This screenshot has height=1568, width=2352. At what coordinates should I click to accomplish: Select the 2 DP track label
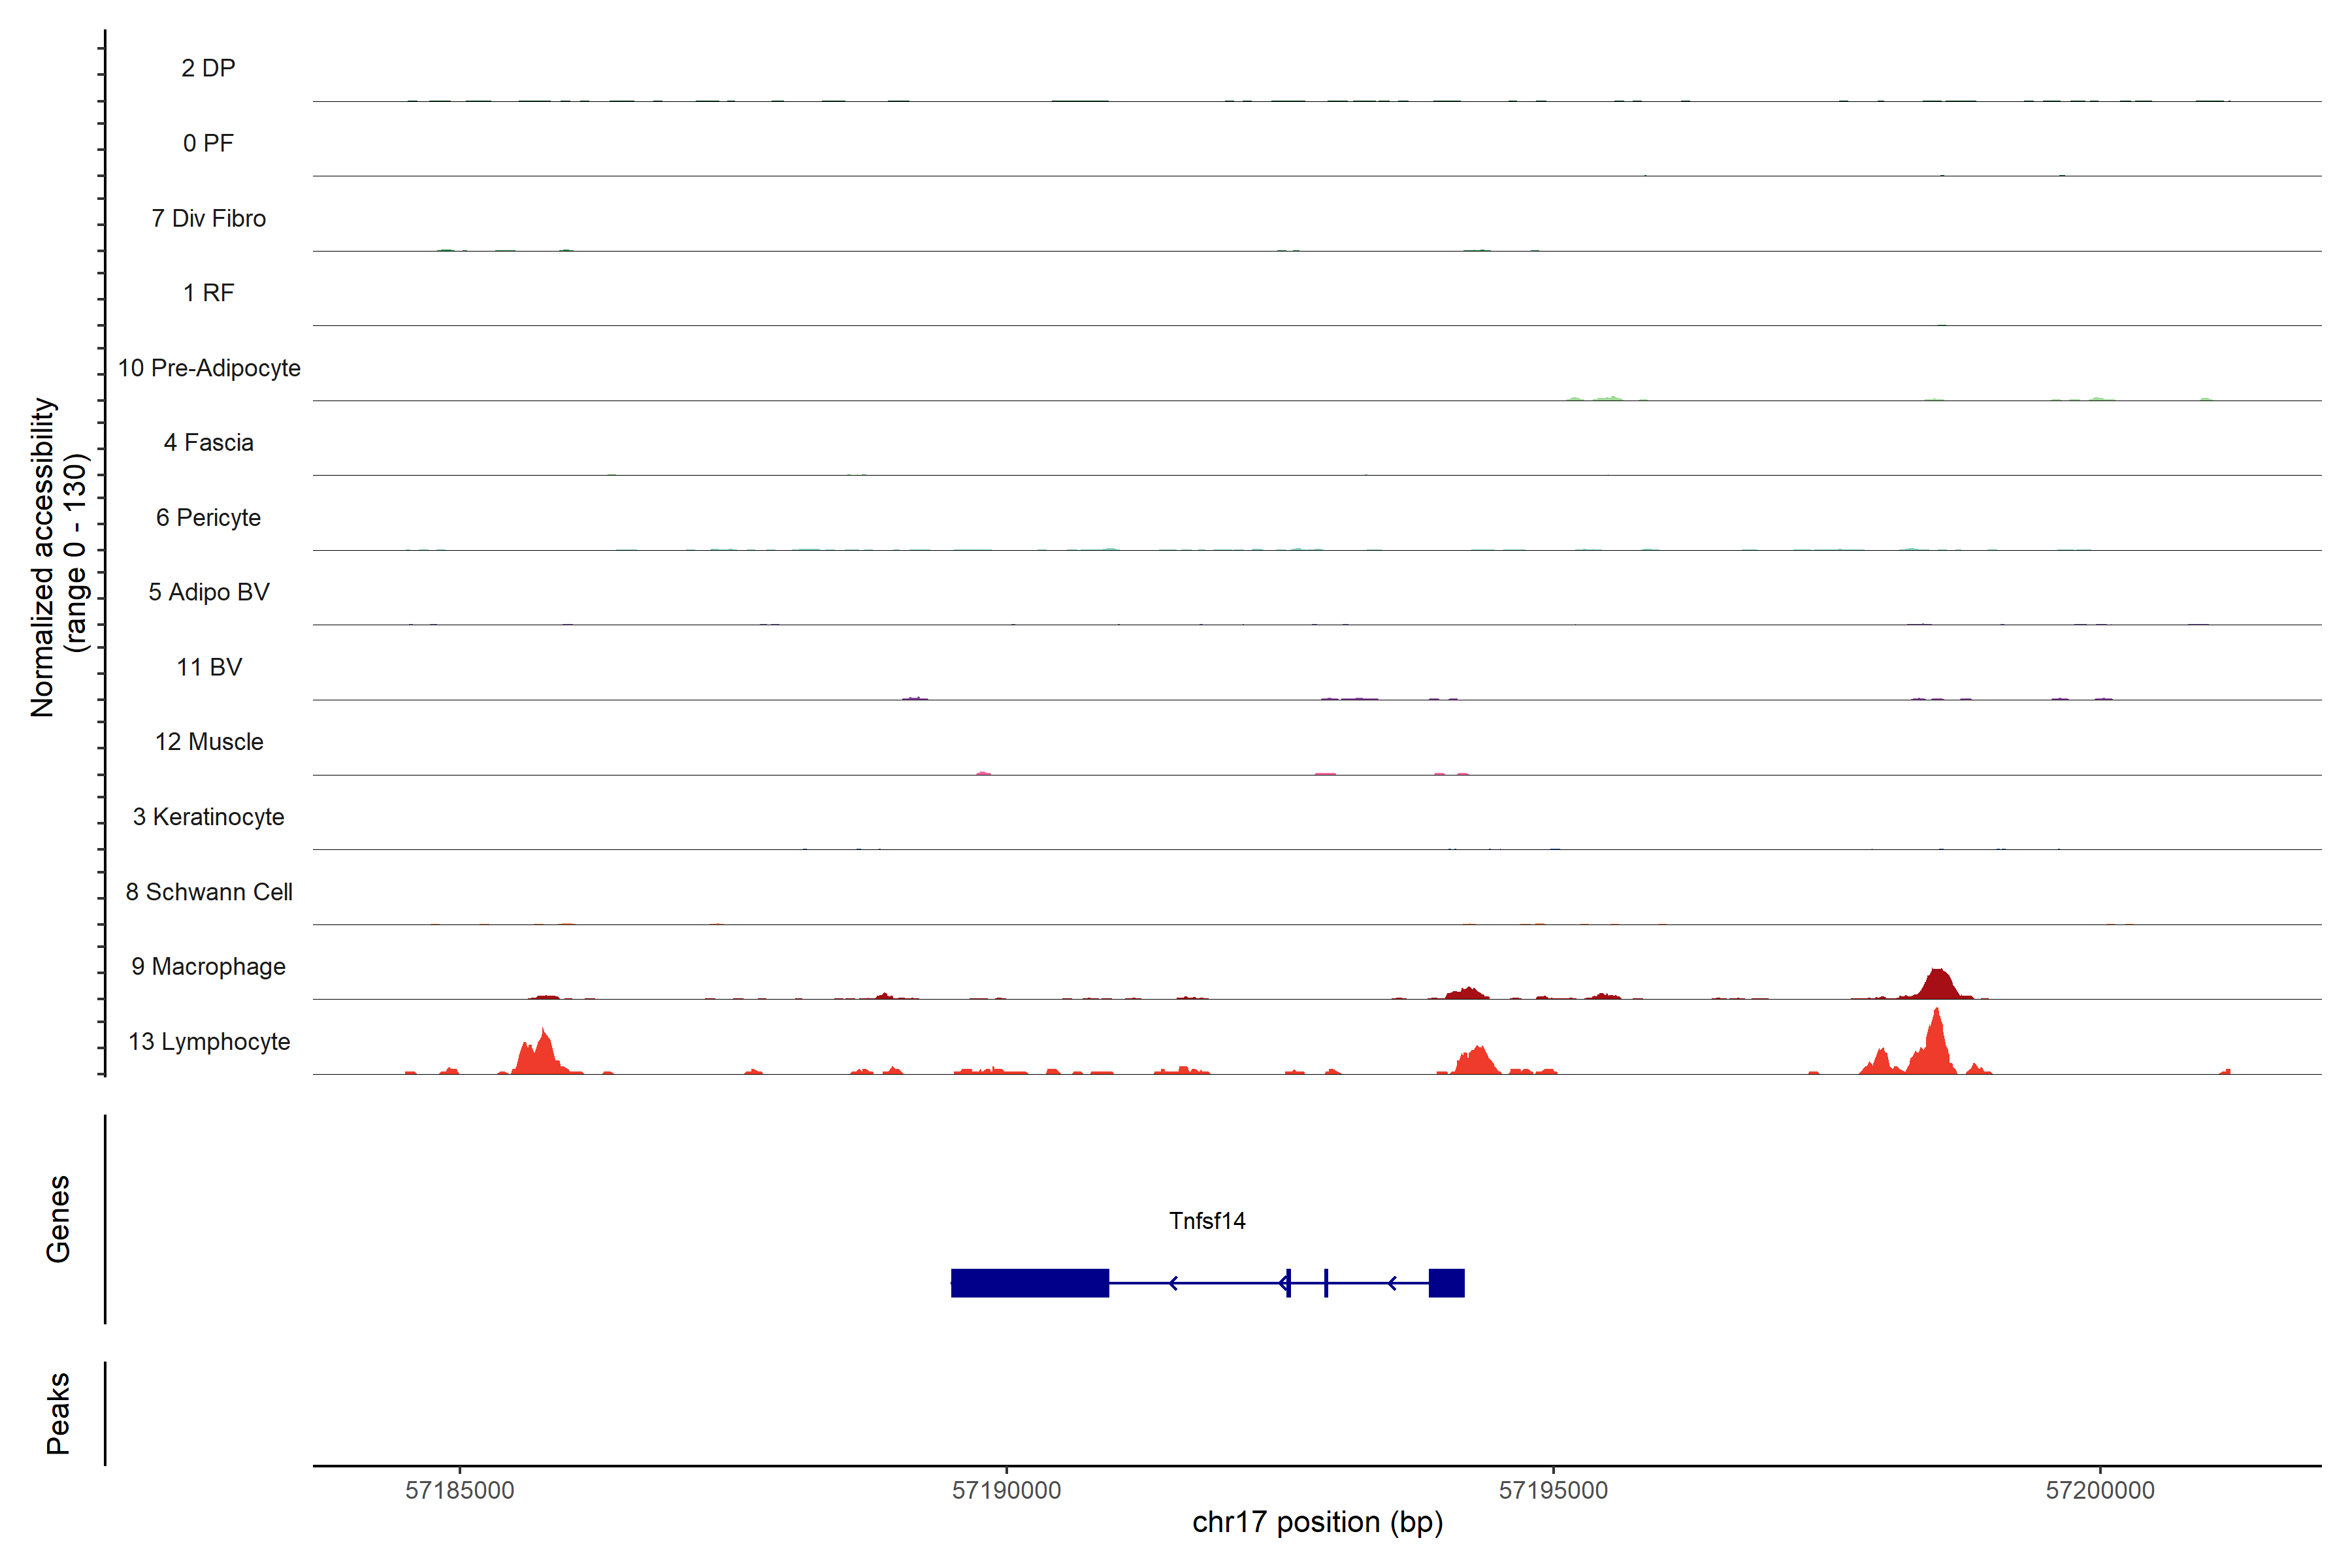208,68
